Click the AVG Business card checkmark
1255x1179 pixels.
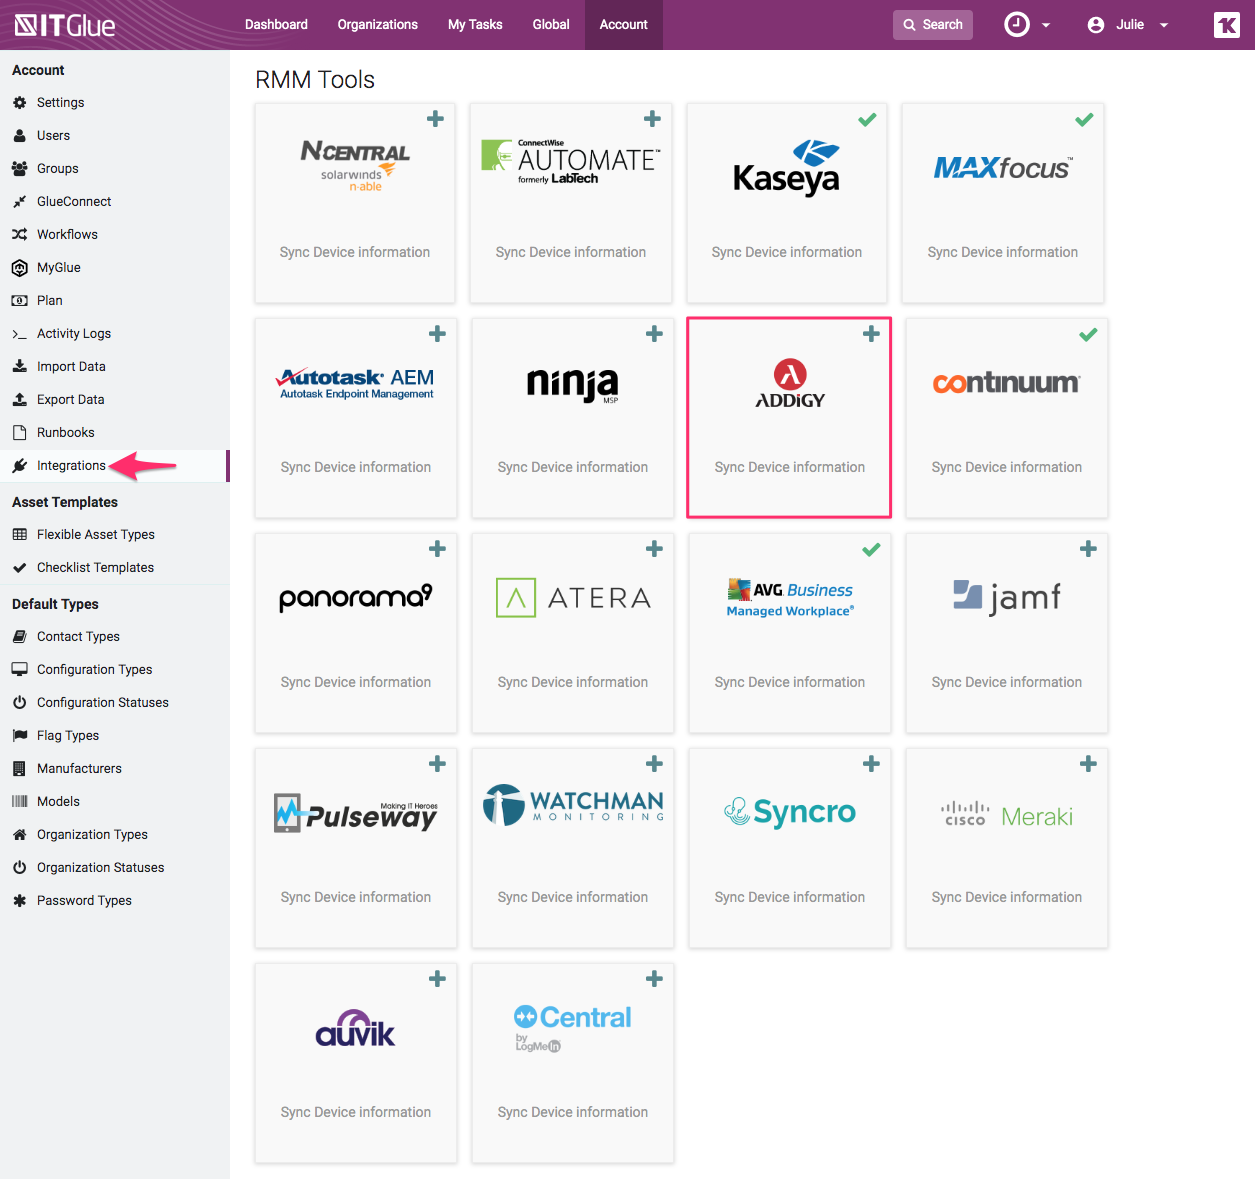pos(871,549)
